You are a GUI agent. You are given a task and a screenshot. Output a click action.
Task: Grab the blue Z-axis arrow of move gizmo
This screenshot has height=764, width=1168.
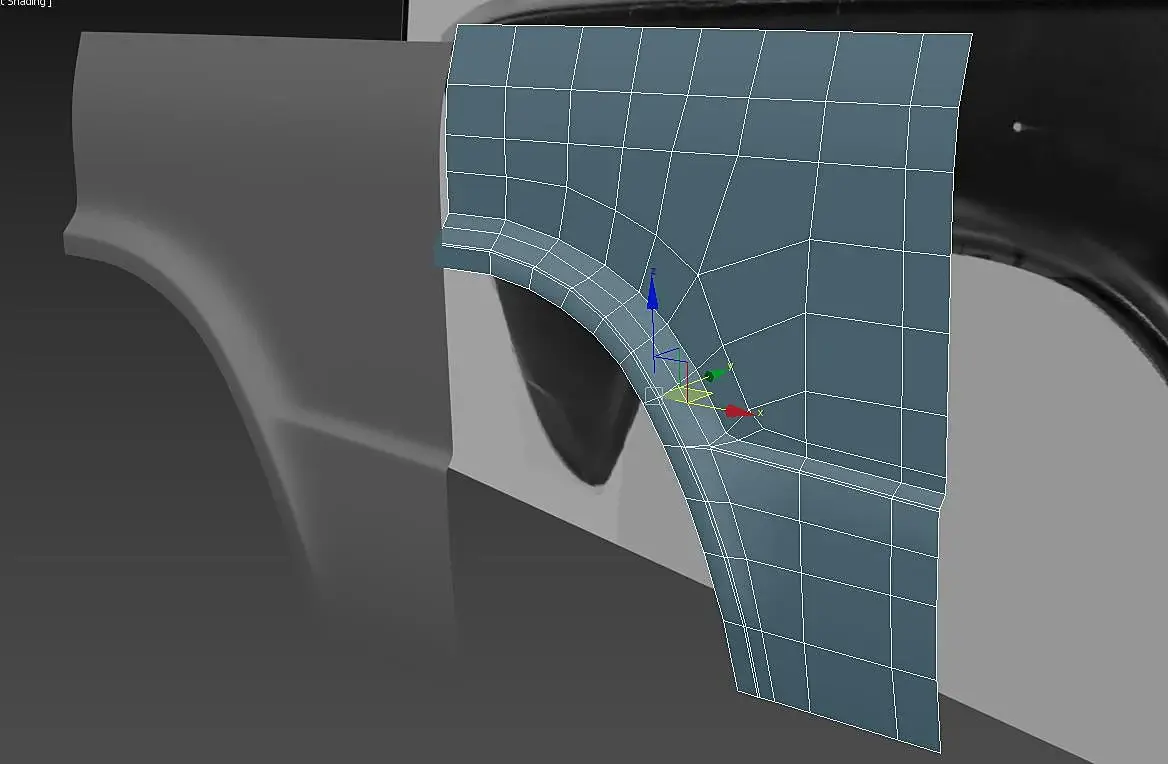click(x=653, y=294)
